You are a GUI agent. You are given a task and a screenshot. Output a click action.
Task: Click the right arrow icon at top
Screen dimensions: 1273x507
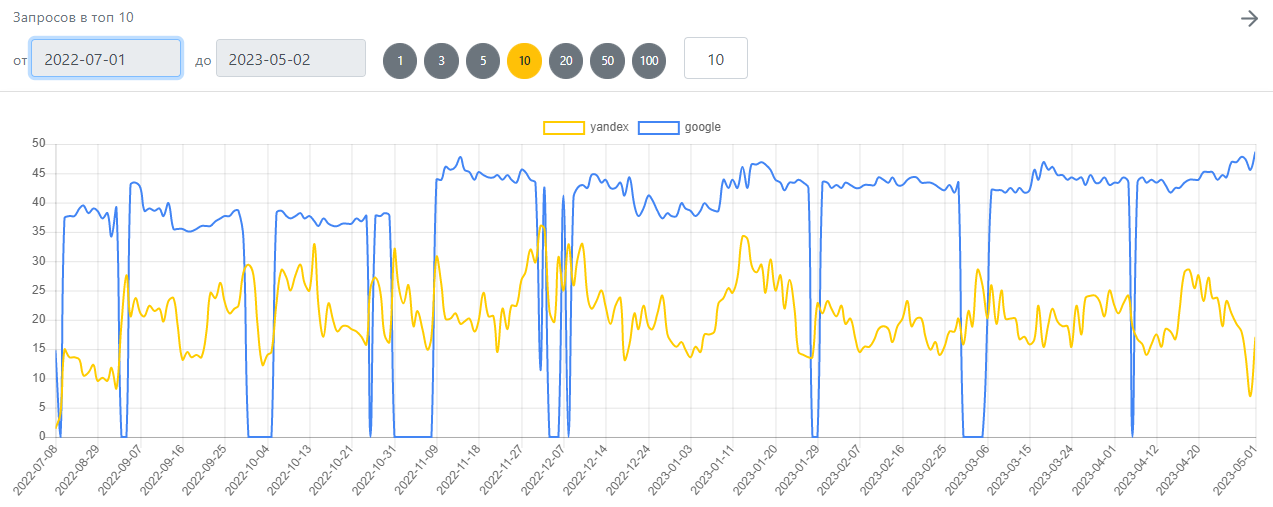(x=1248, y=18)
